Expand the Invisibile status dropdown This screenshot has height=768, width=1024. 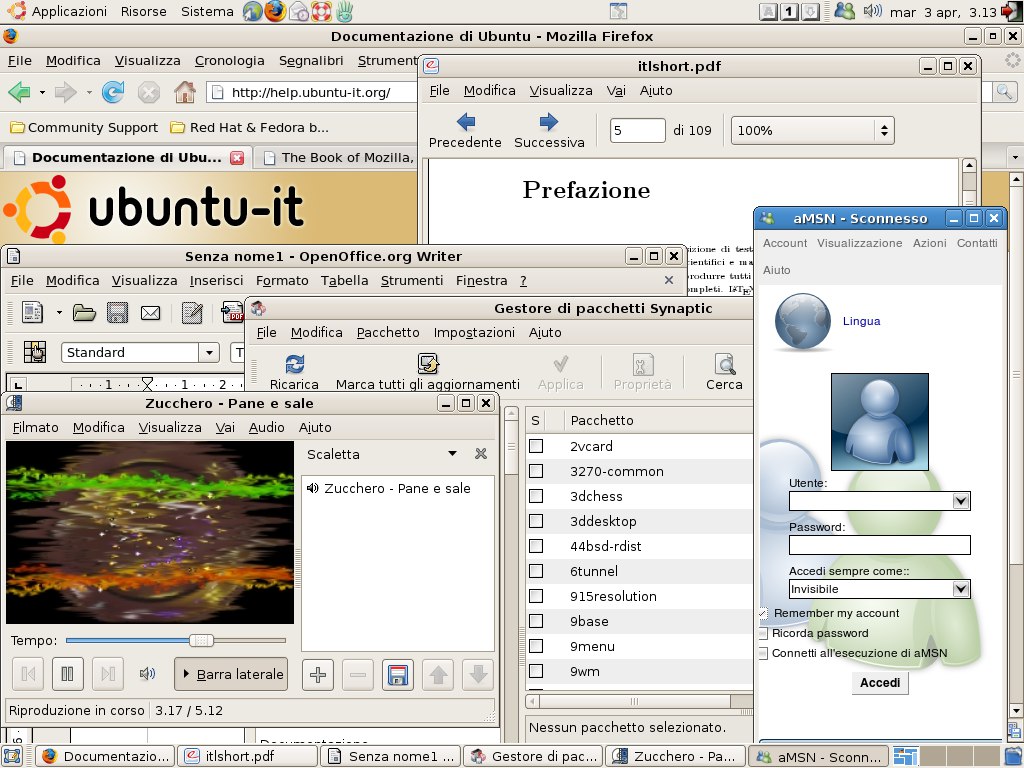pyautogui.click(x=961, y=589)
